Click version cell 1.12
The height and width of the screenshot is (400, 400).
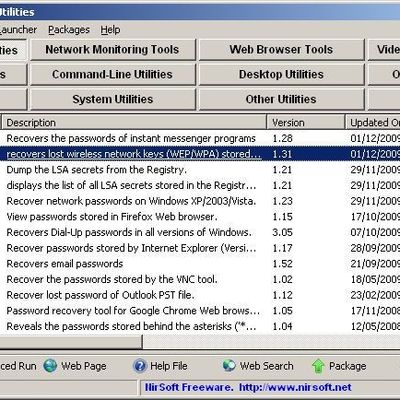(x=282, y=295)
